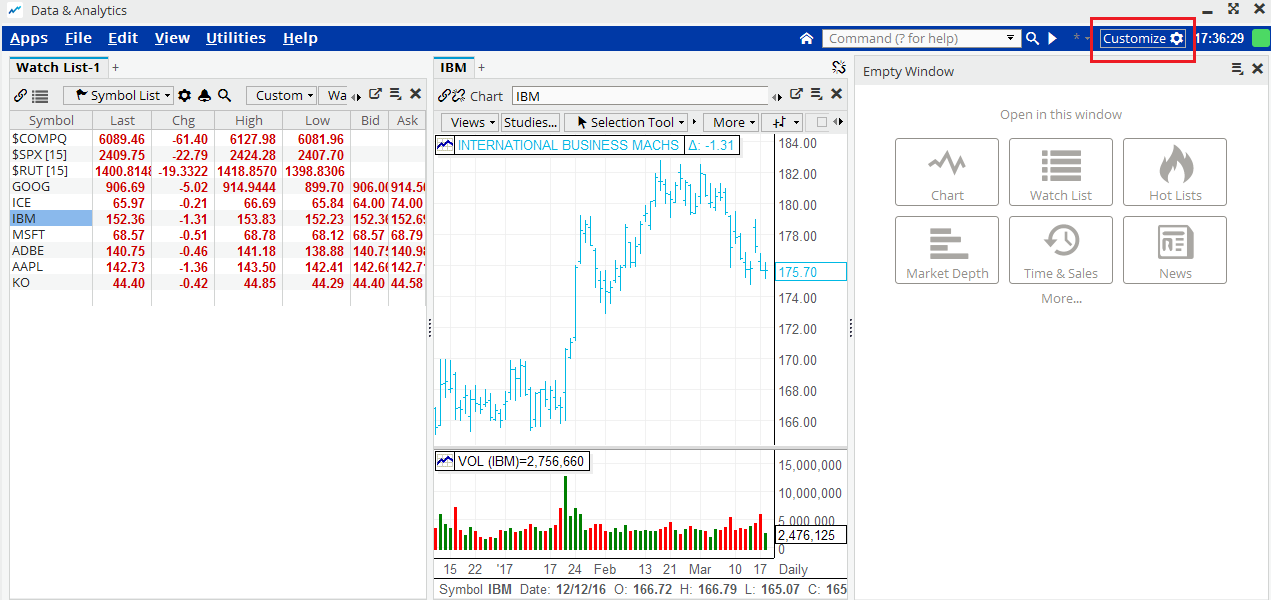Open the Help menu
The image size is (1271, 600).
point(300,38)
